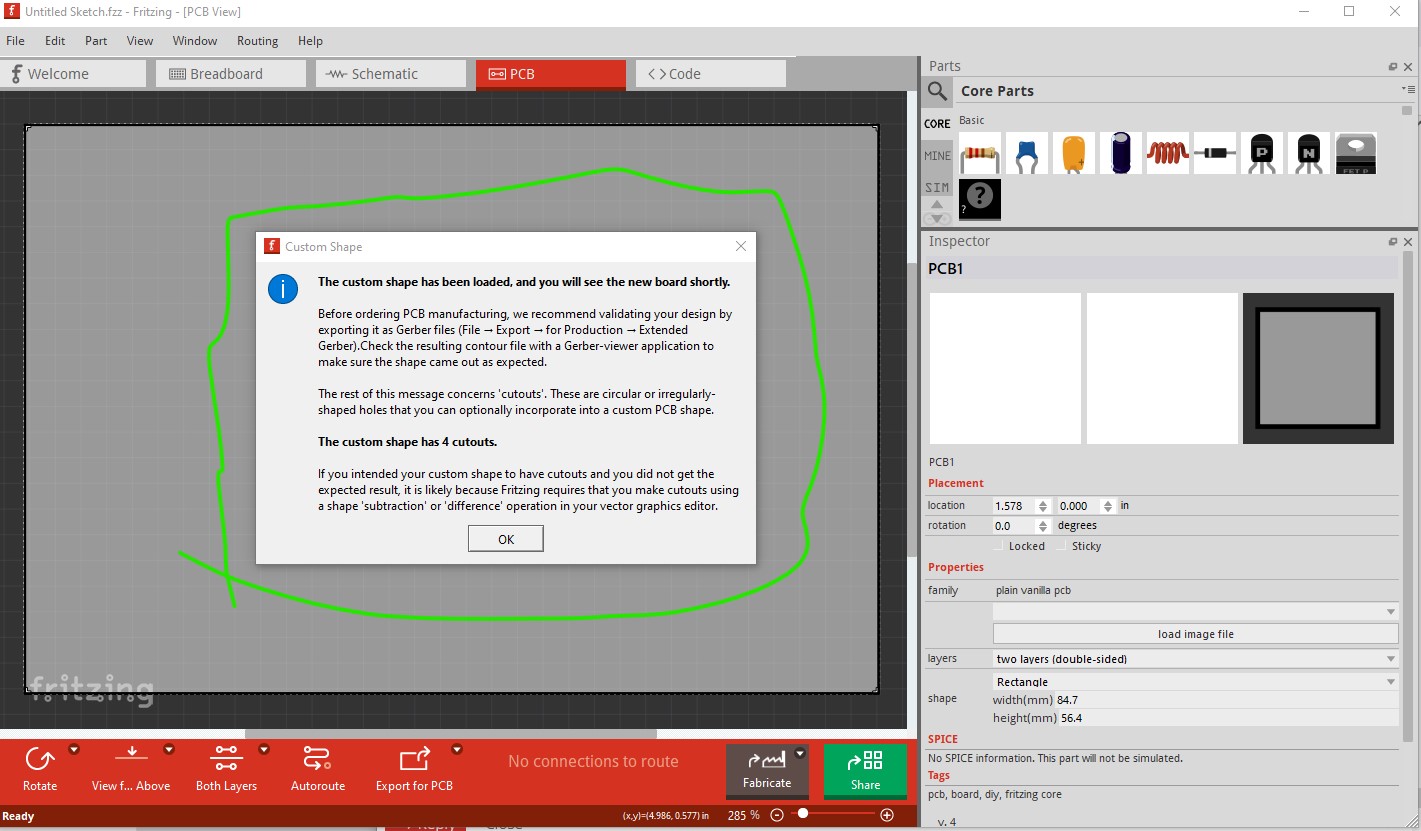Click the Fabricate button icon
The height and width of the screenshot is (831, 1421).
pyautogui.click(x=766, y=762)
